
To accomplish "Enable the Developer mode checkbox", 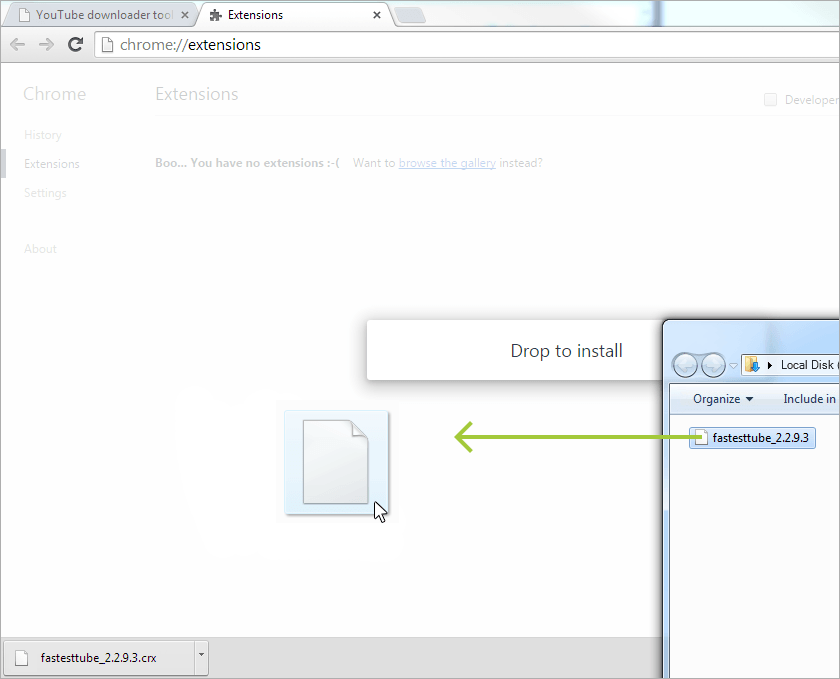I will click(770, 100).
